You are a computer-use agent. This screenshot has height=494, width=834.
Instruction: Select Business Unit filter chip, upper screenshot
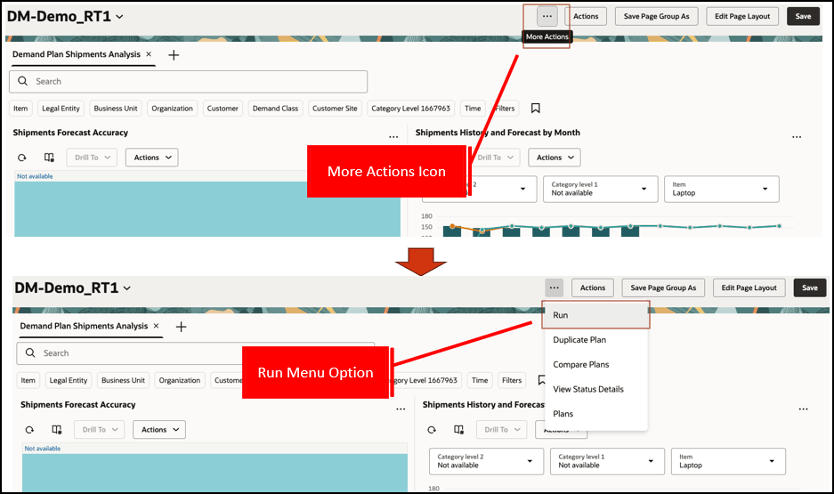pyautogui.click(x=115, y=108)
